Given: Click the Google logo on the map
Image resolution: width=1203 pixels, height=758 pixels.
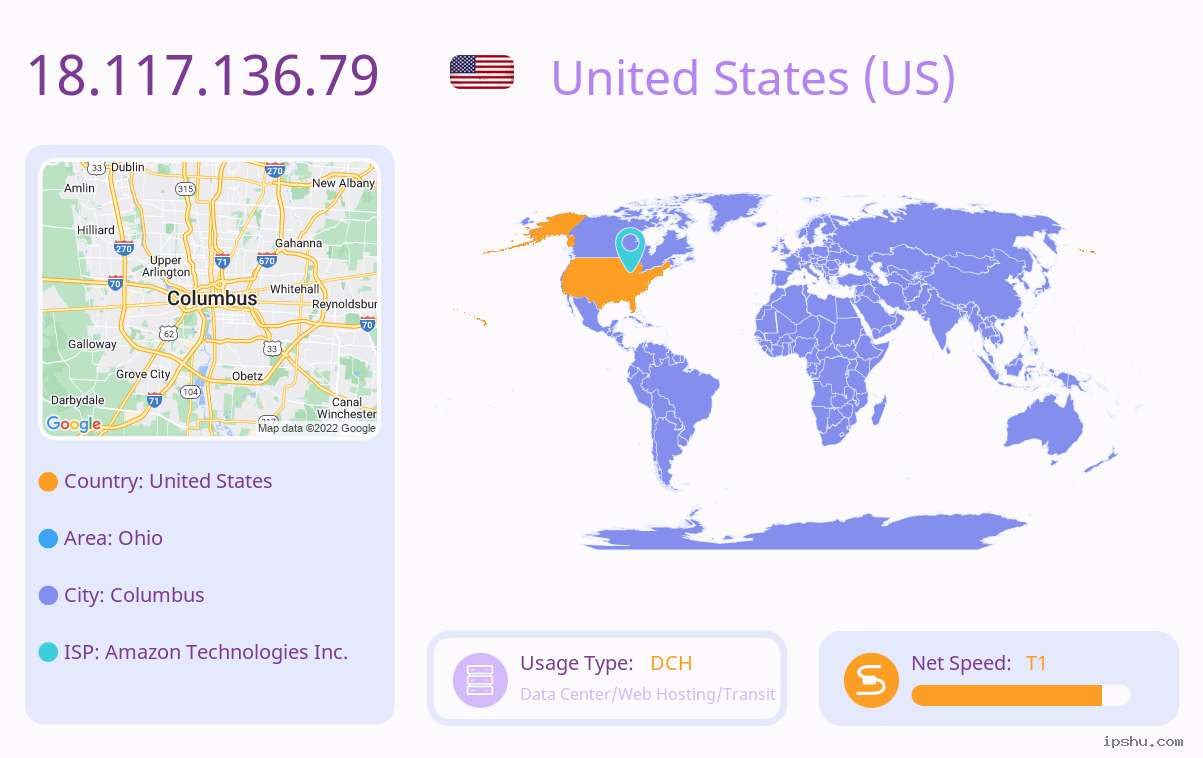Looking at the screenshot, I should (73, 424).
